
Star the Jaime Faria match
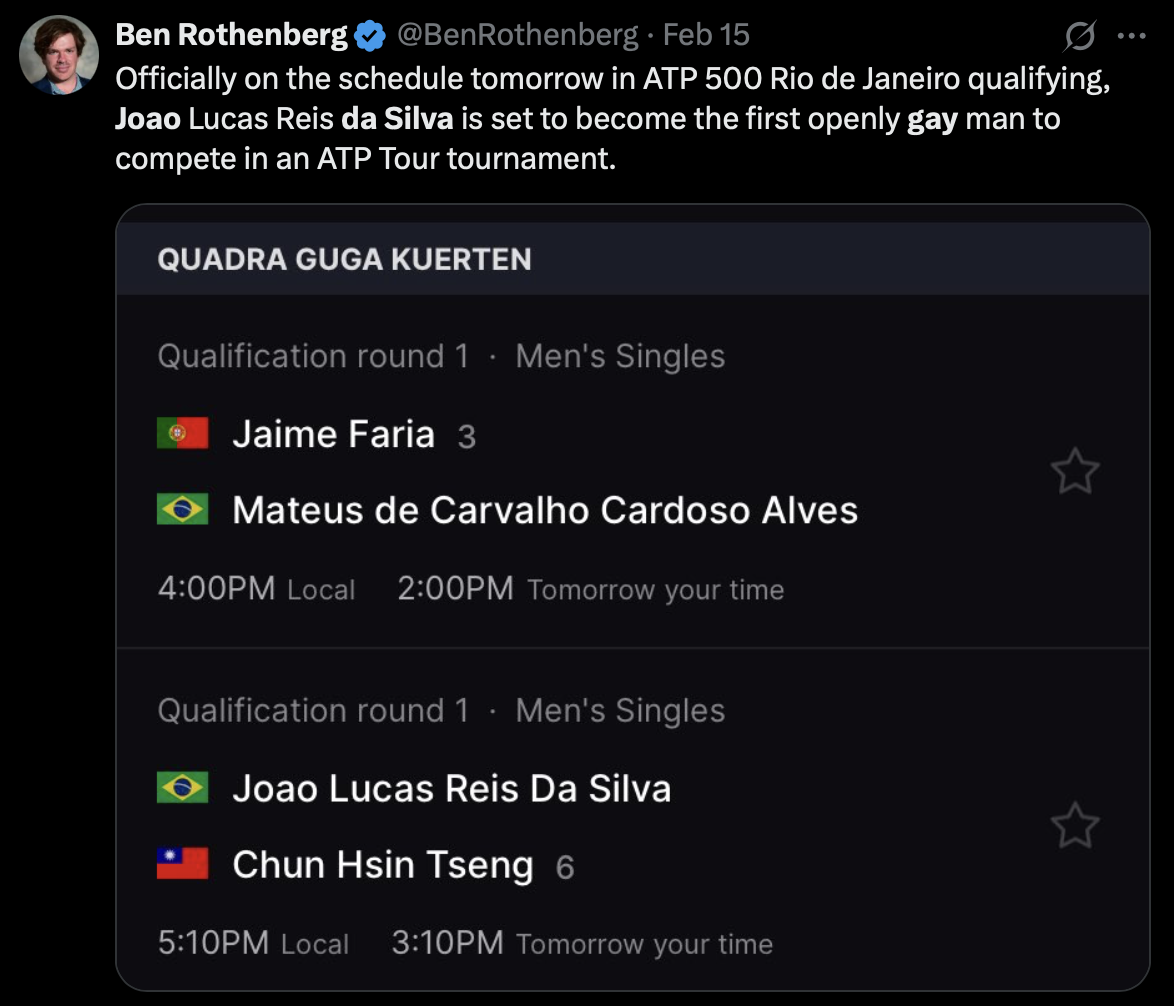pyautogui.click(x=1075, y=472)
